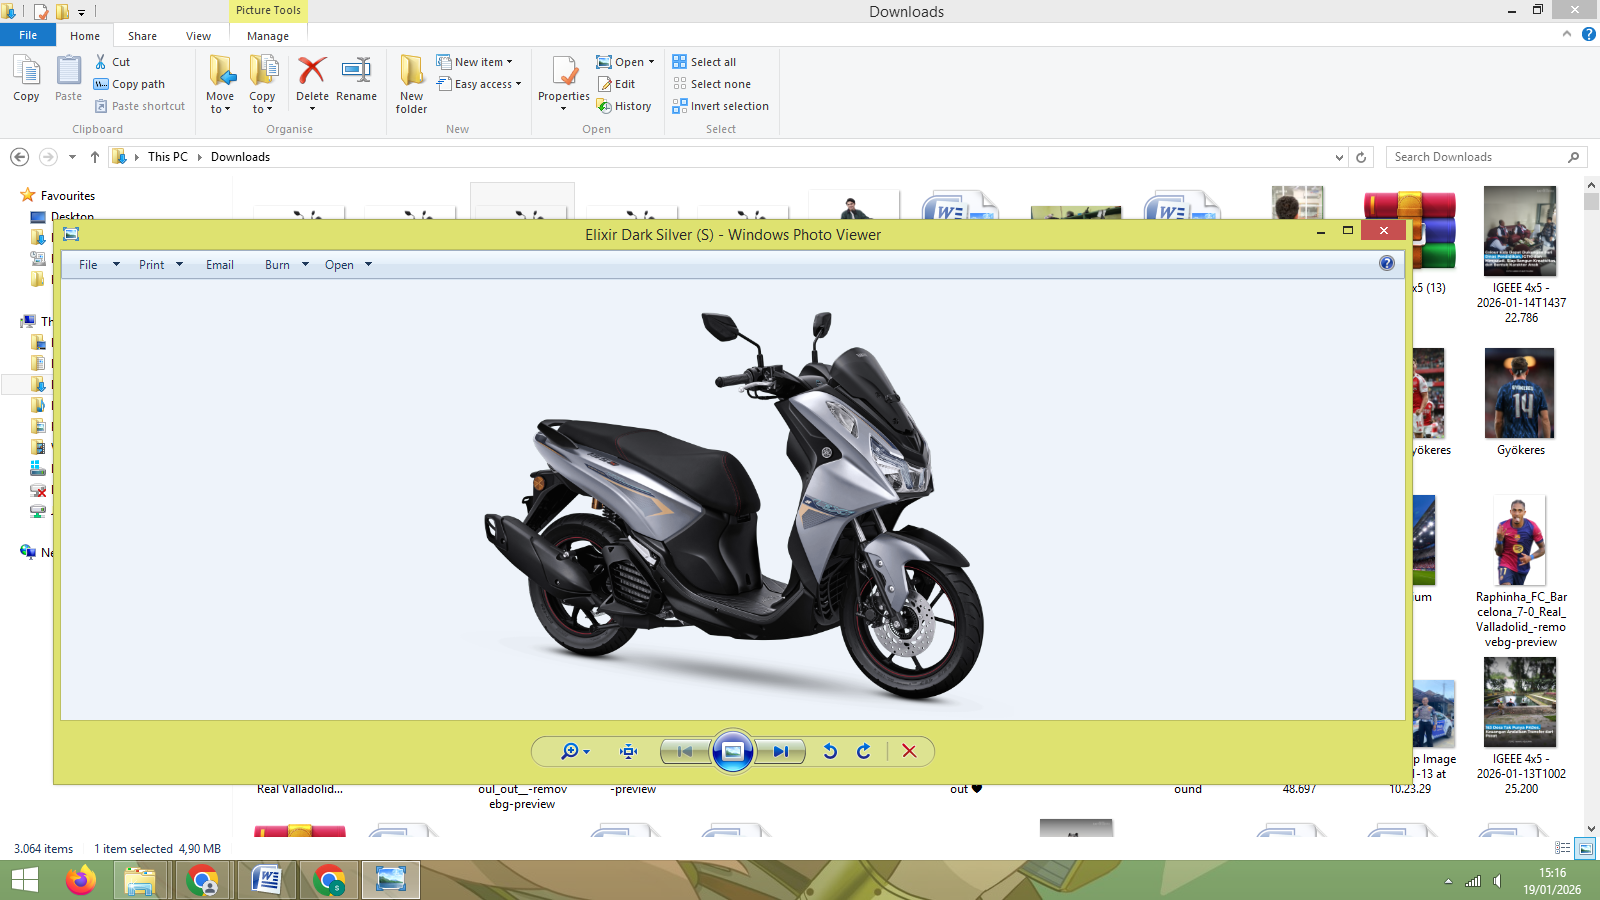The image size is (1600, 900).
Task: Click the Up one level arrow in Explorer
Action: [95, 157]
